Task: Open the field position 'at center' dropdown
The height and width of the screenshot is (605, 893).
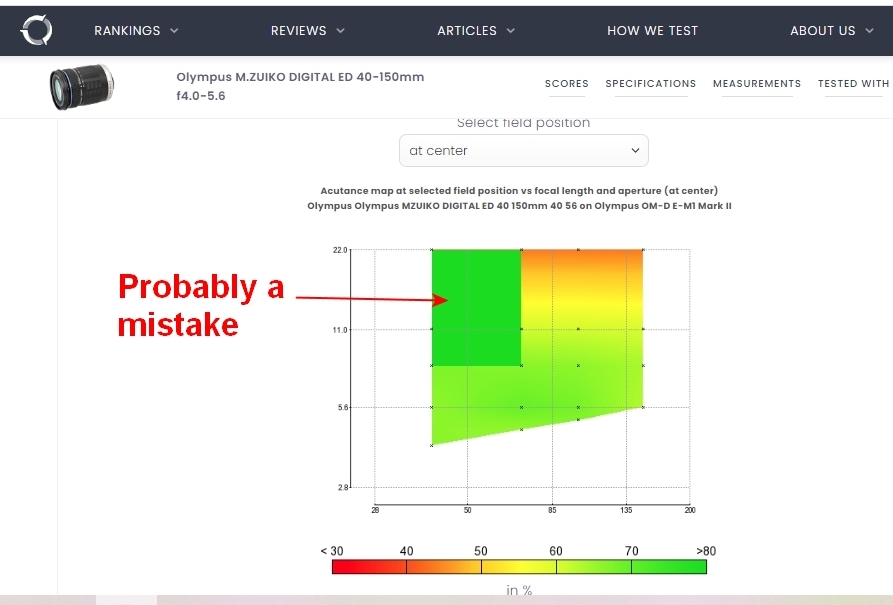Action: (x=523, y=151)
